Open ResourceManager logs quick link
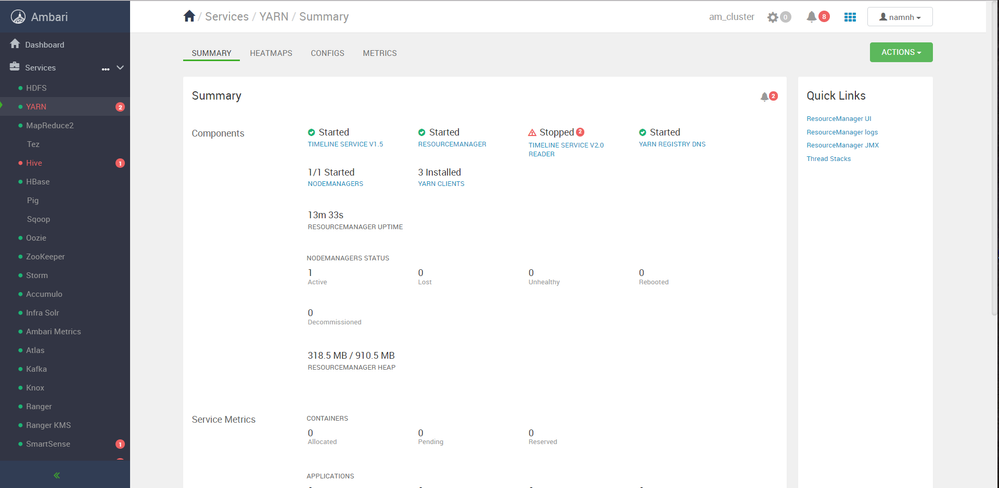999x488 pixels. (x=841, y=133)
